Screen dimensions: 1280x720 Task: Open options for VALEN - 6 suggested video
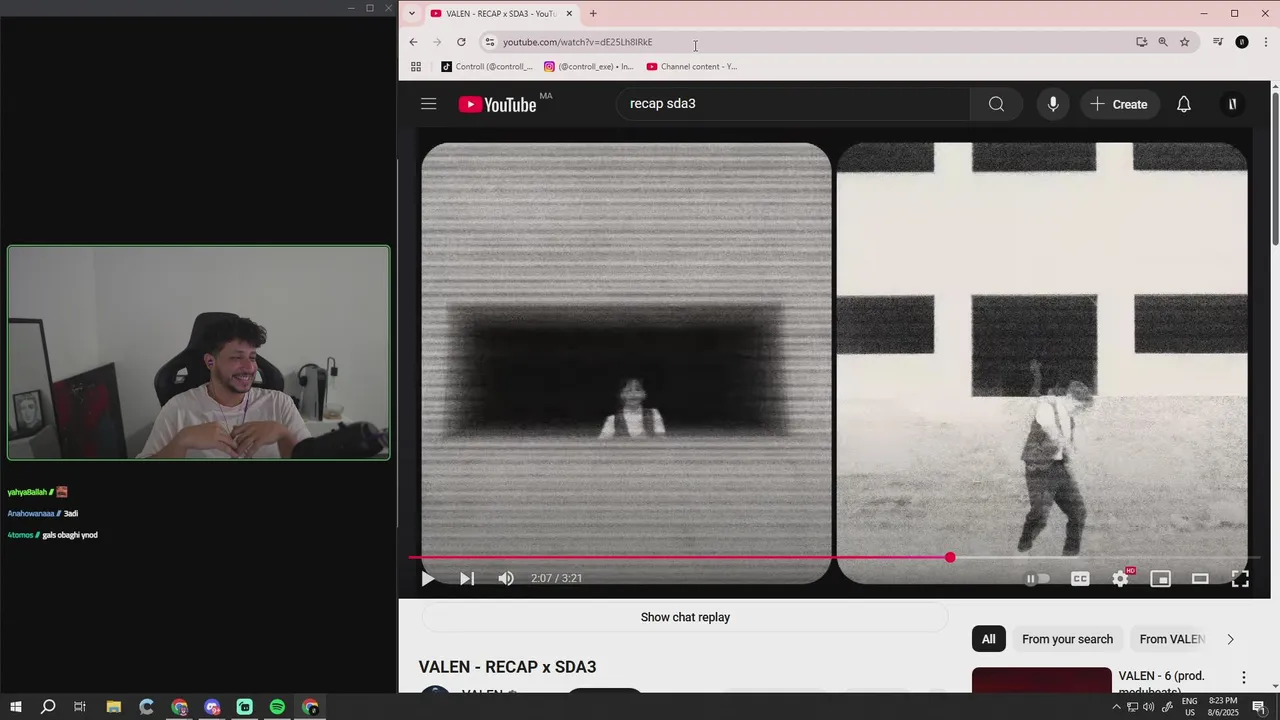click(1244, 678)
